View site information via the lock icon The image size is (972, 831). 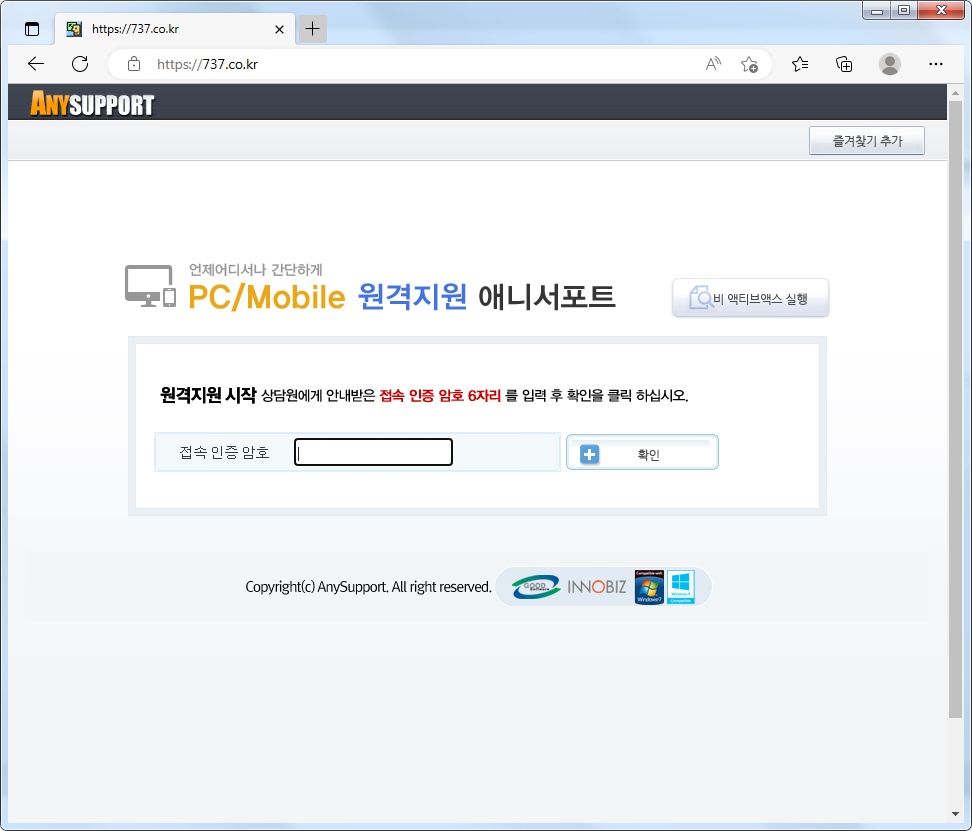[134, 64]
